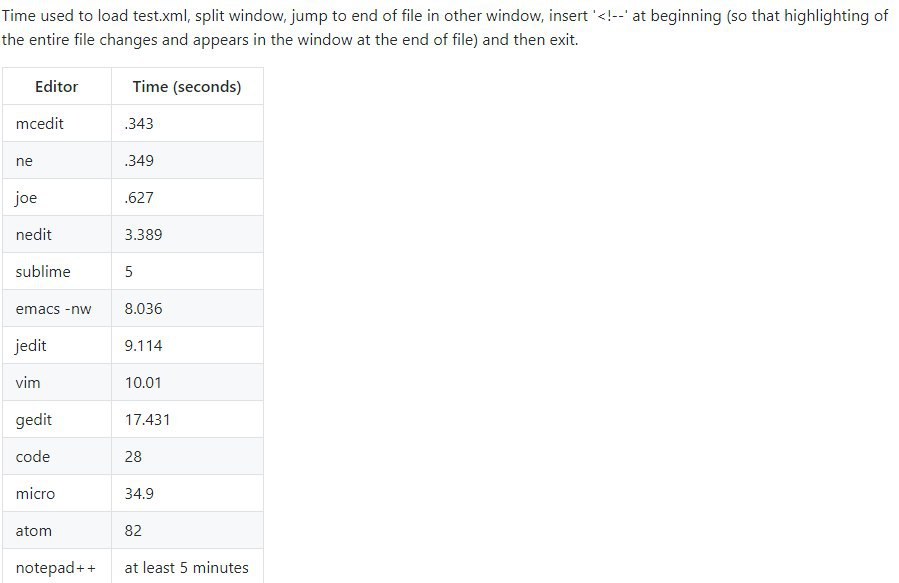Click the .343 time value
This screenshot has width=899, height=583.
(139, 123)
